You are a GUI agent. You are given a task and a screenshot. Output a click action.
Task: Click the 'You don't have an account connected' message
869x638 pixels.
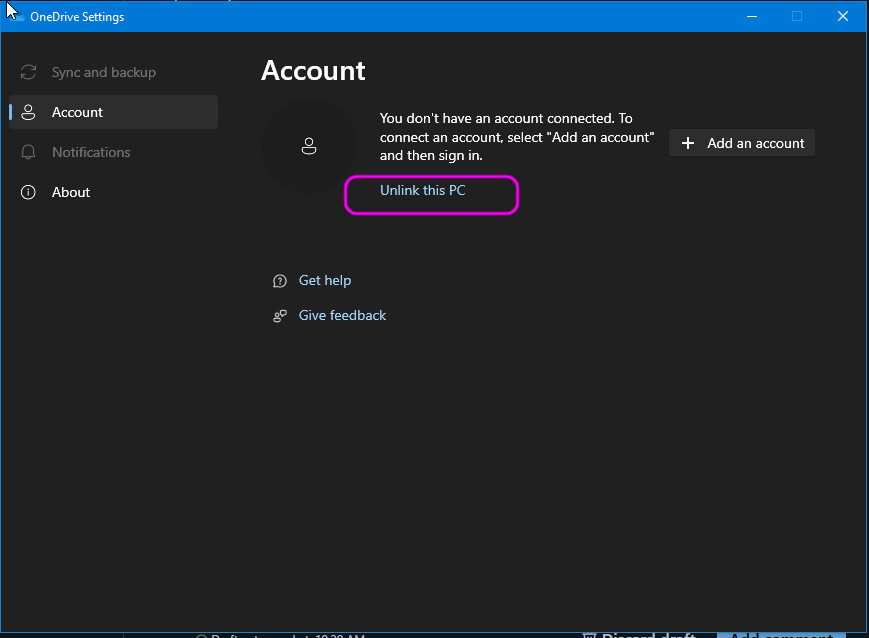point(517,137)
